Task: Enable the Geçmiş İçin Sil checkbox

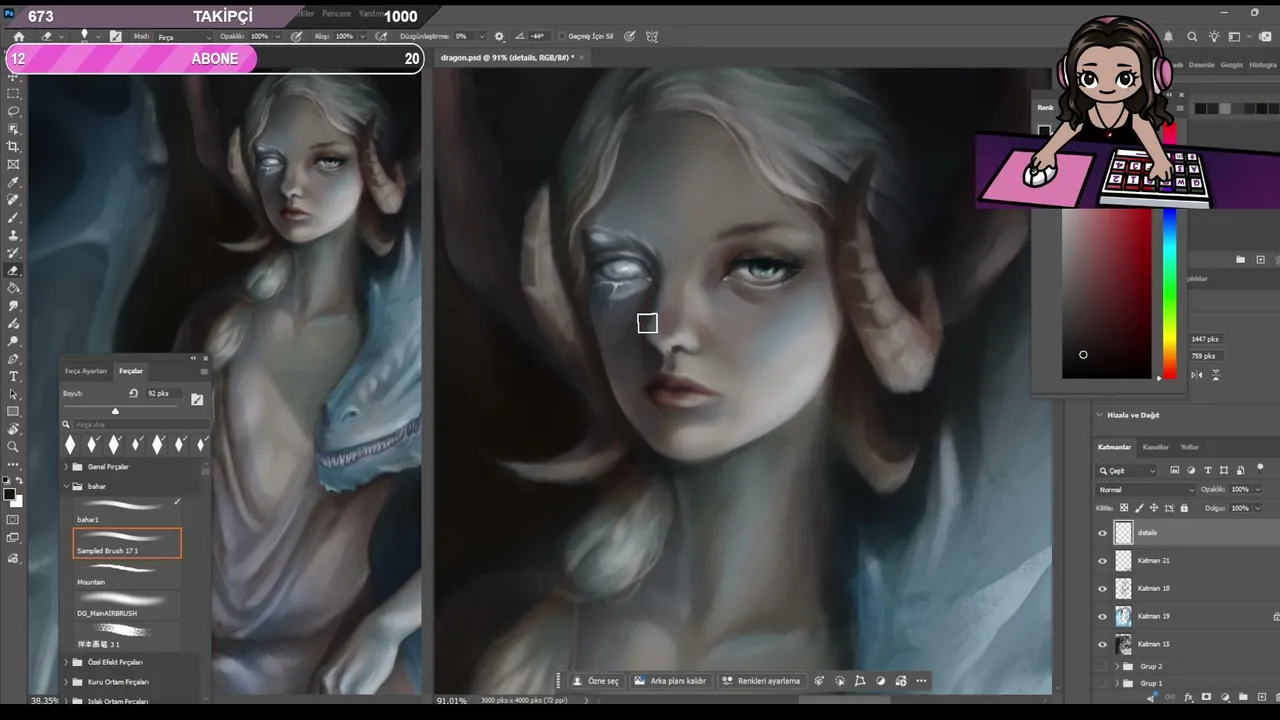Action: pyautogui.click(x=561, y=36)
